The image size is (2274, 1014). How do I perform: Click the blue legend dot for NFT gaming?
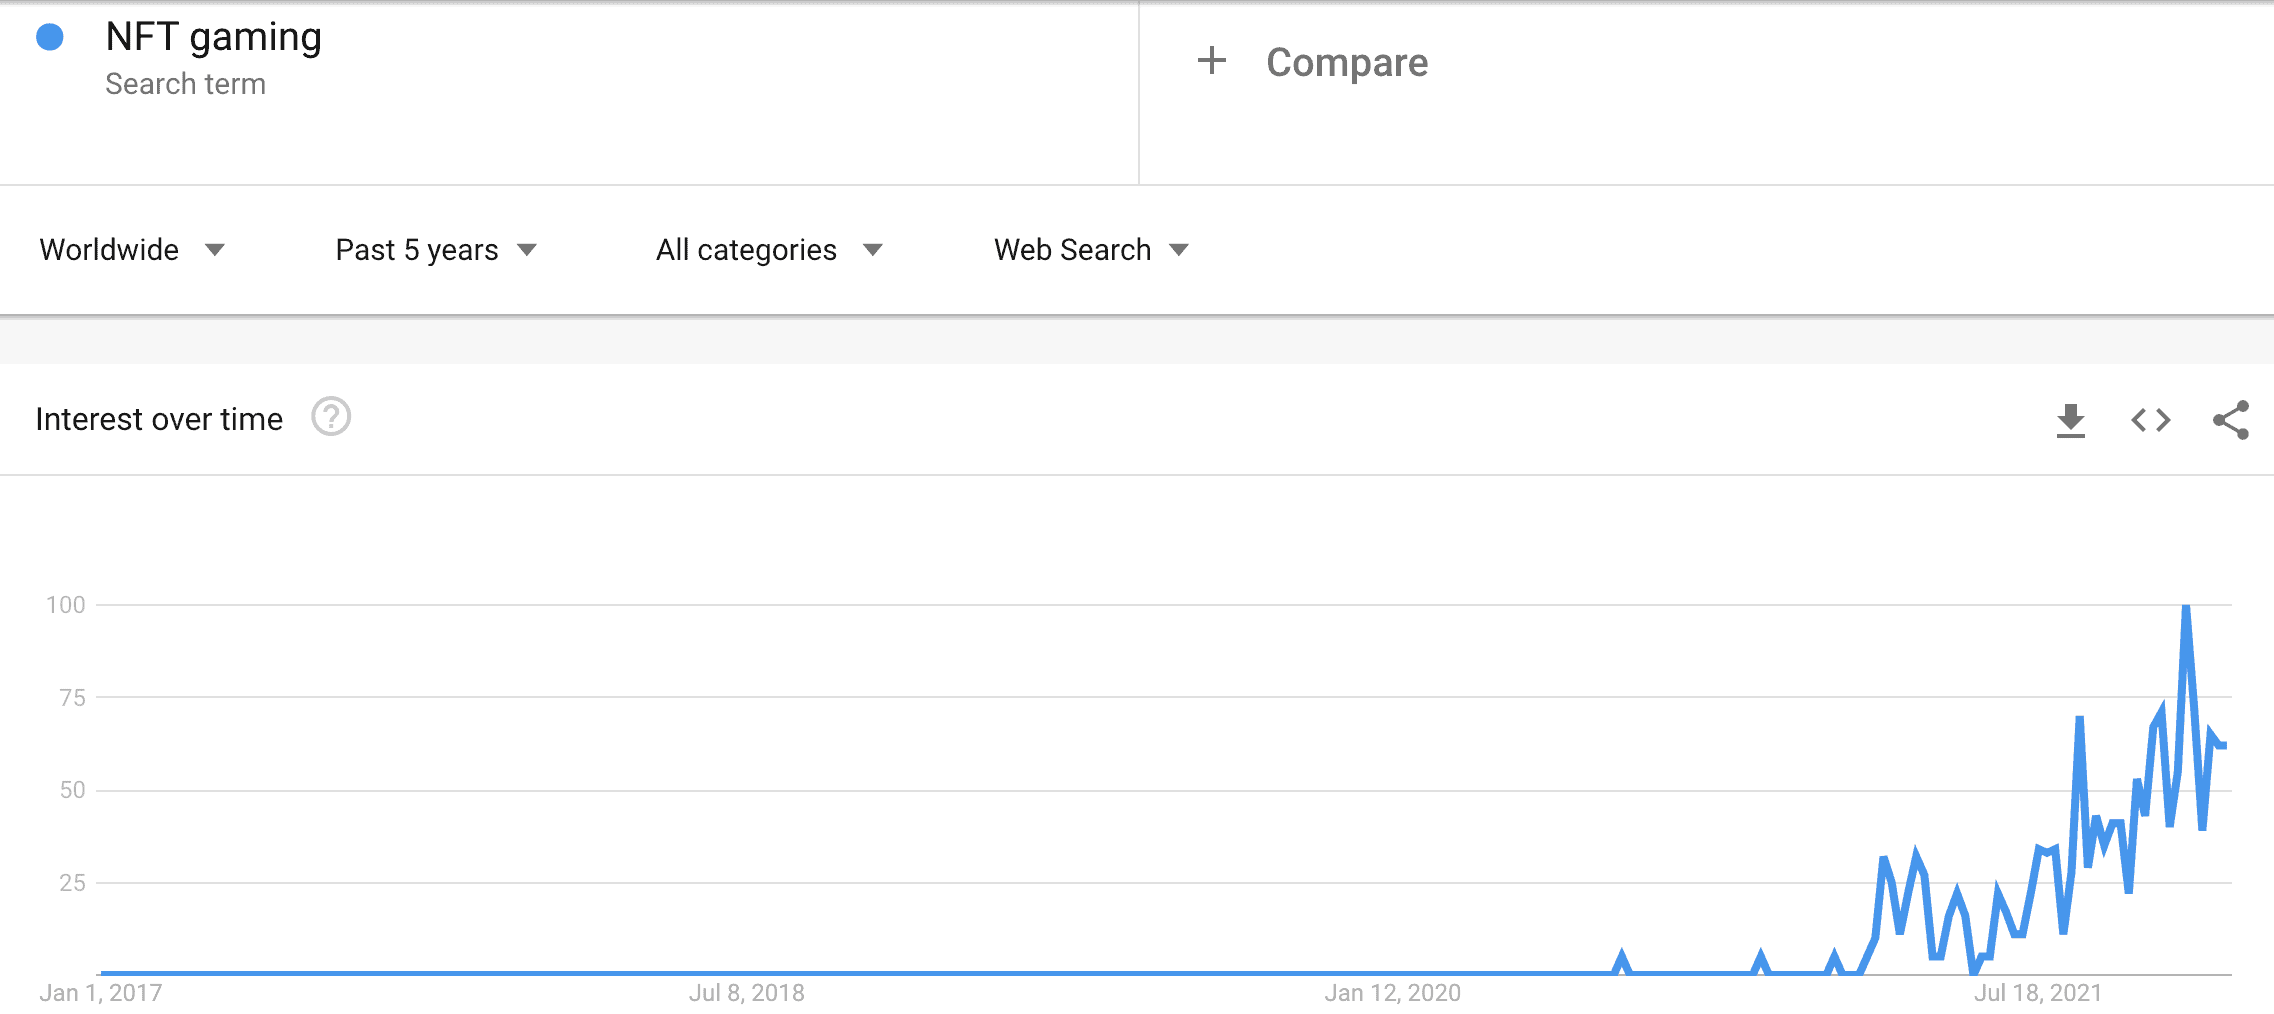(x=48, y=36)
